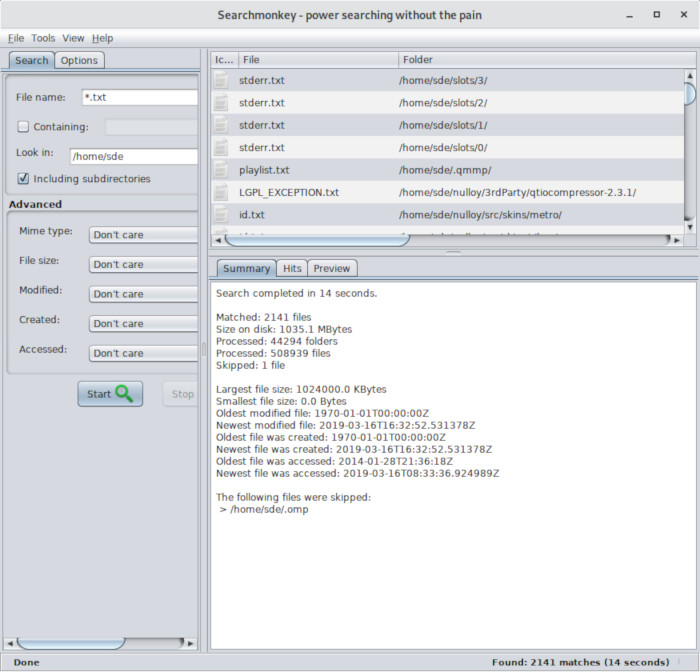Uncheck Including subdirectories
The image size is (700, 672).
[23, 179]
